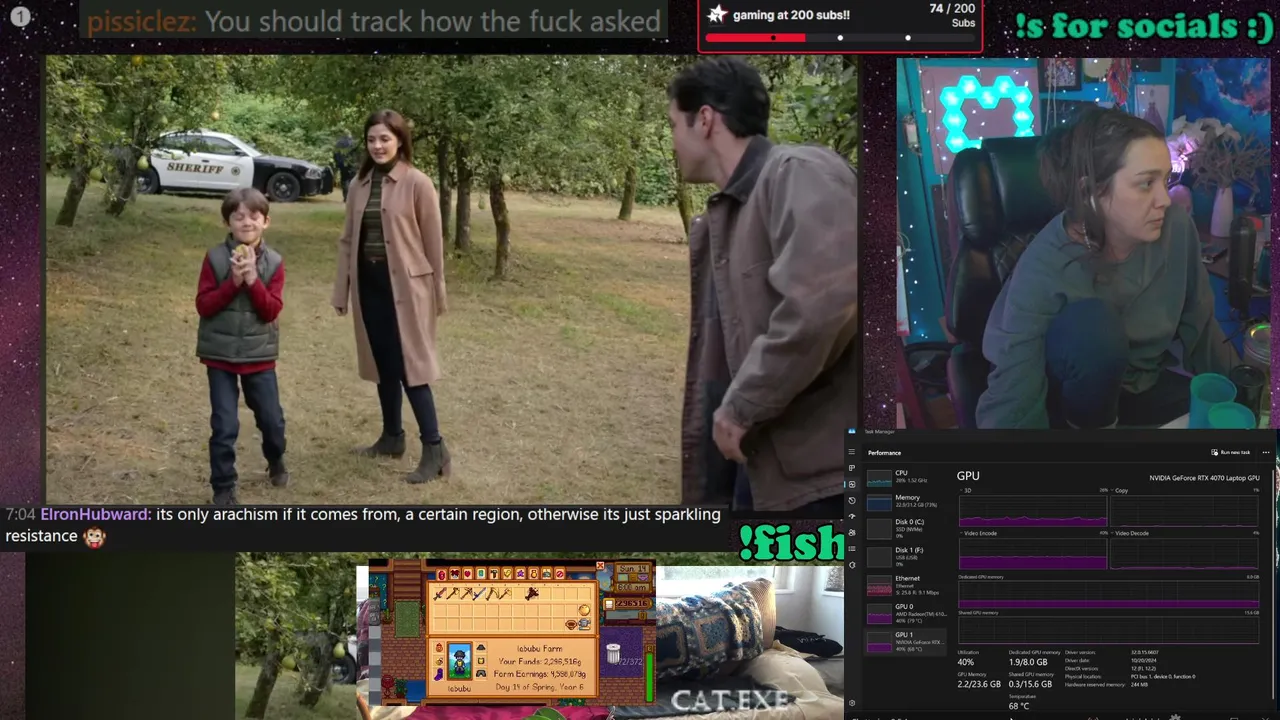Click the Shared GPU memory graph
Image resolution: width=1280 pixels, height=720 pixels.
click(1108, 629)
